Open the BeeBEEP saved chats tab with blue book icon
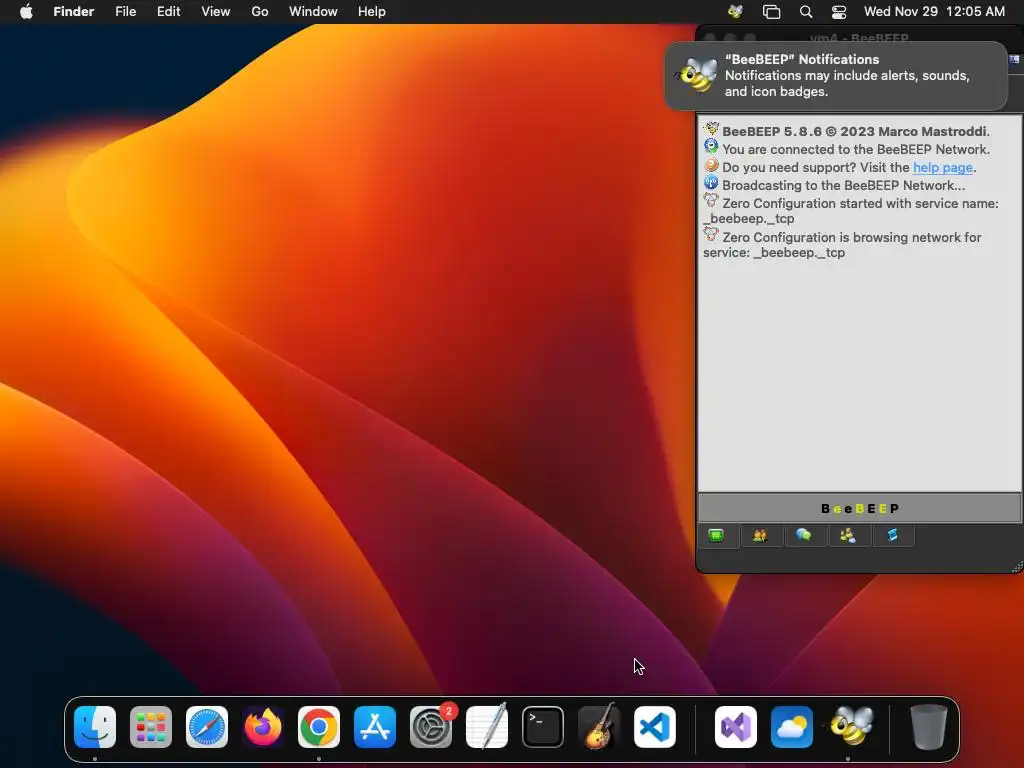This screenshot has height=768, width=1024. pos(892,536)
